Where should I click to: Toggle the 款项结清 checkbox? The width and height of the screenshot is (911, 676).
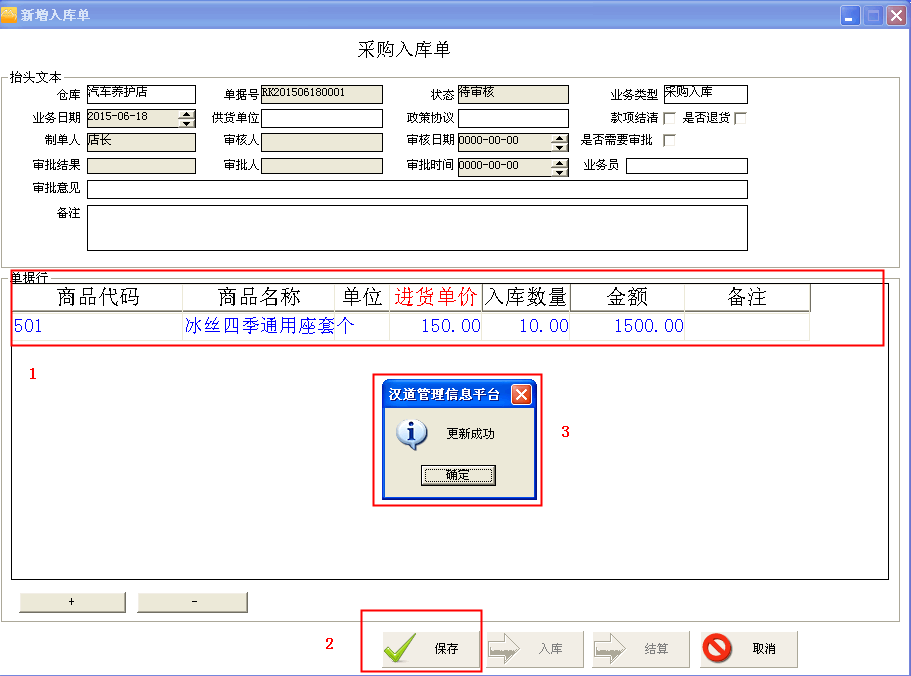(x=669, y=118)
